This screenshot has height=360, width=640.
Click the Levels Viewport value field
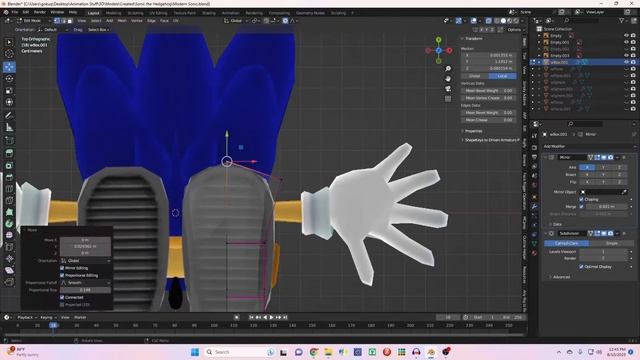click(604, 252)
